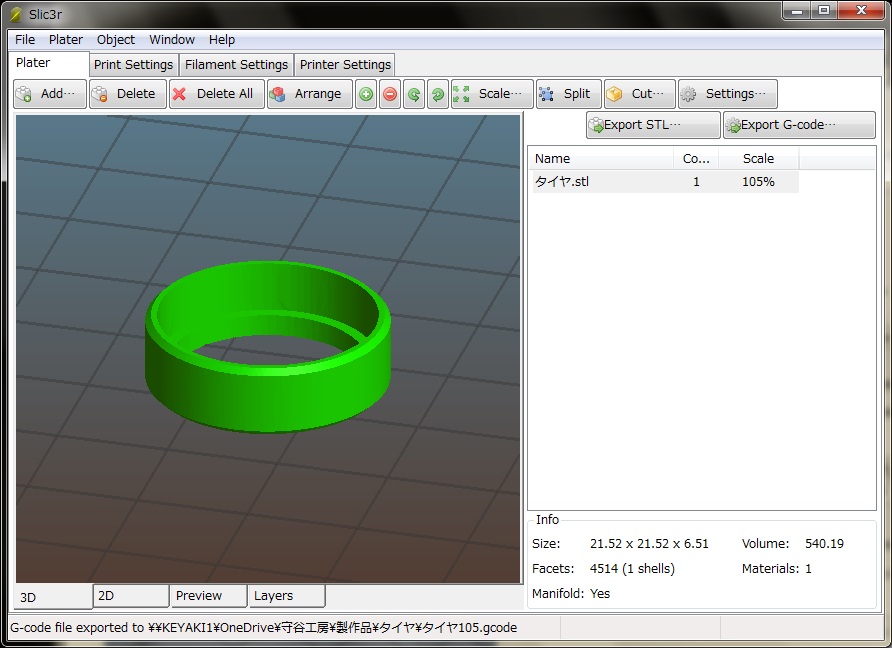This screenshot has width=892, height=648.
Task: Close the Slic3r window
Action: 861,11
